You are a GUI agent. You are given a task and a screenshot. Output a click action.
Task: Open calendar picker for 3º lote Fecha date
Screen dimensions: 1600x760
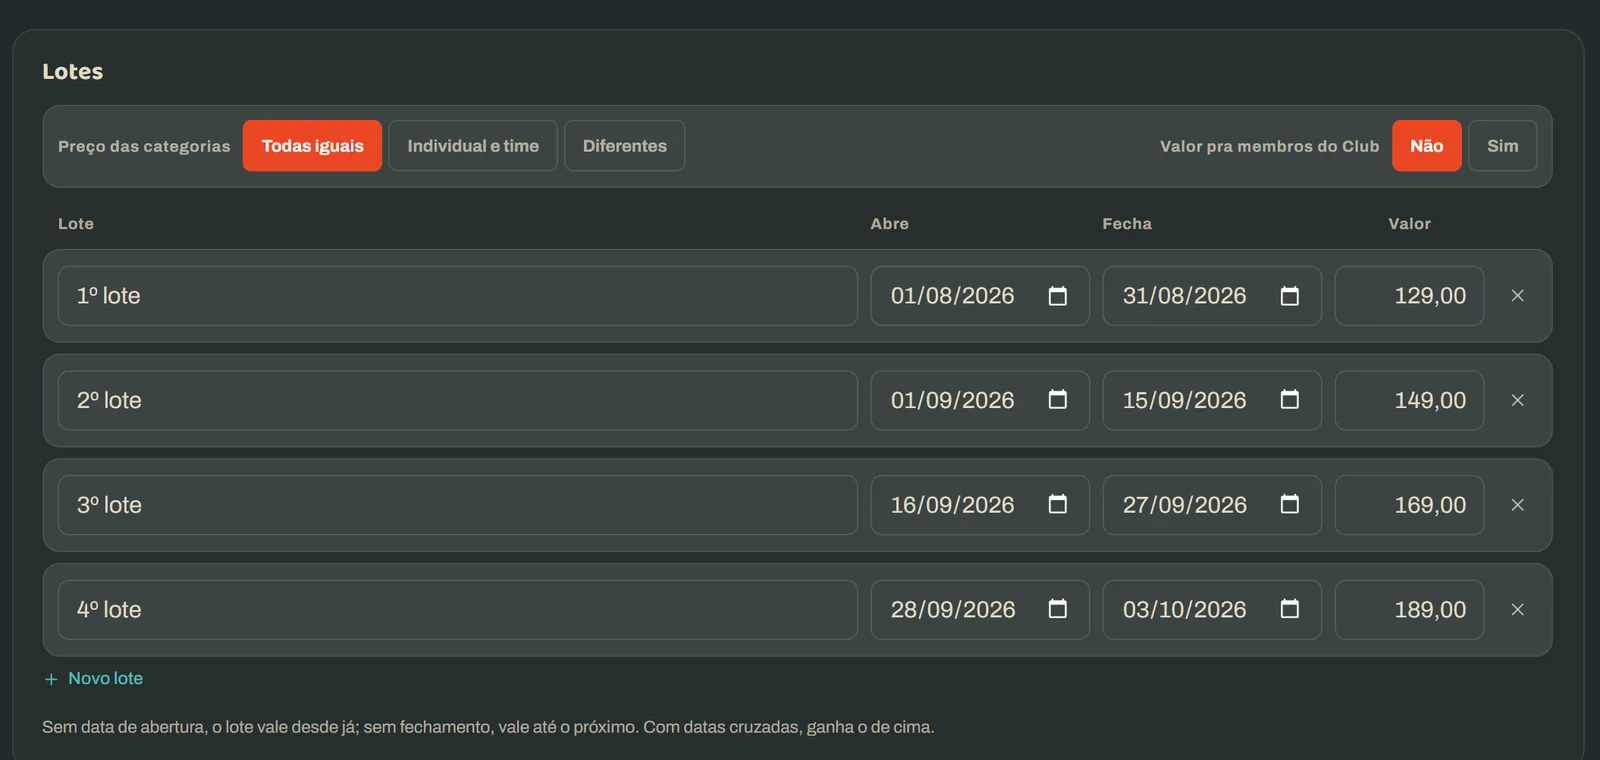point(1289,505)
